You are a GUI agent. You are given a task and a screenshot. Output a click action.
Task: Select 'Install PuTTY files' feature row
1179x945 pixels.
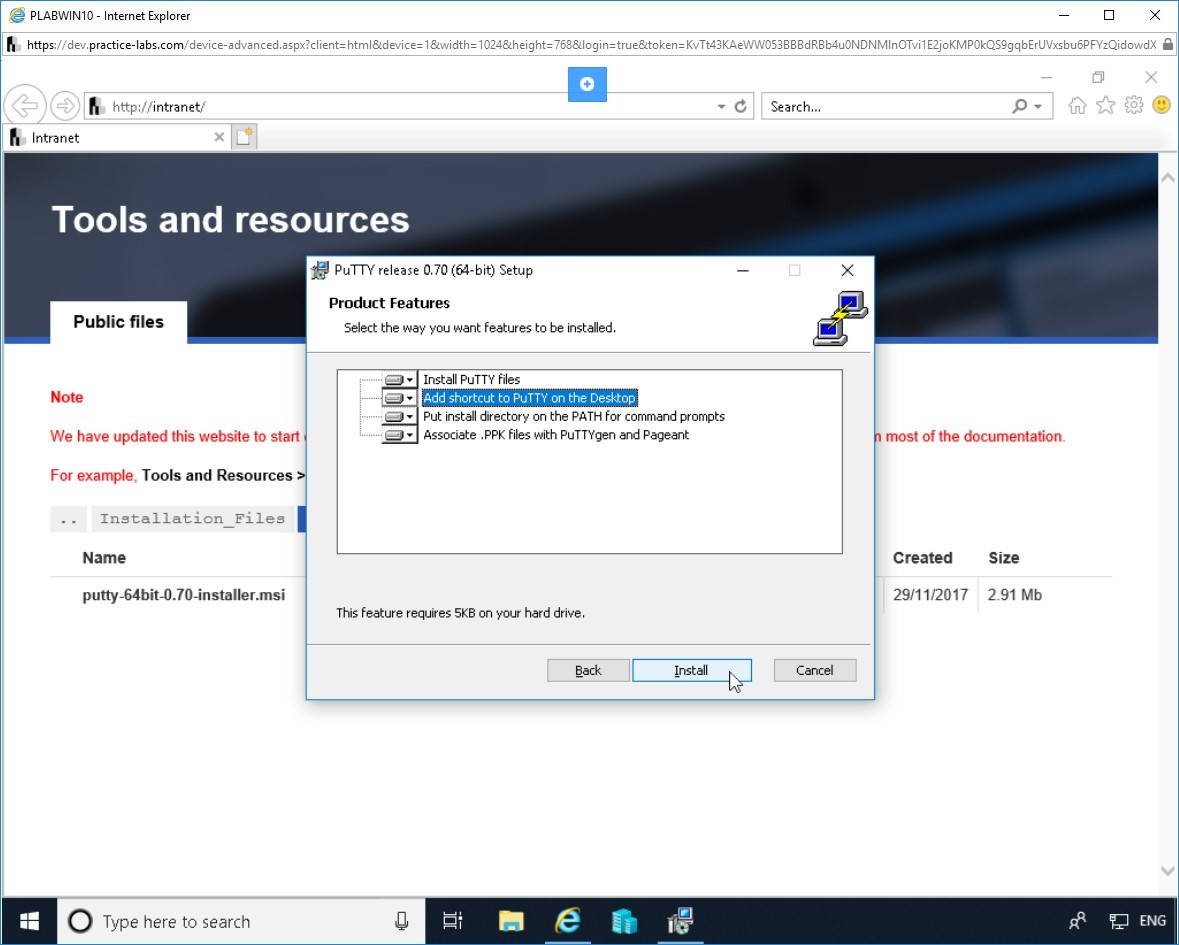[471, 380]
